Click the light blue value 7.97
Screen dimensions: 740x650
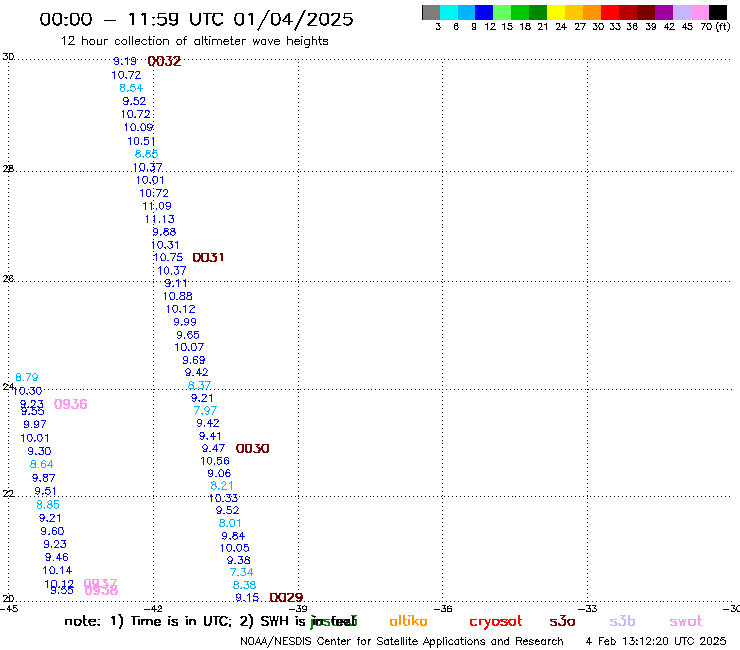tap(205, 411)
